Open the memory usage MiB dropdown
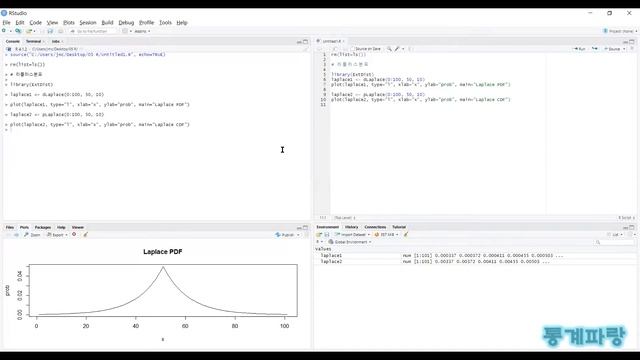 (386, 235)
